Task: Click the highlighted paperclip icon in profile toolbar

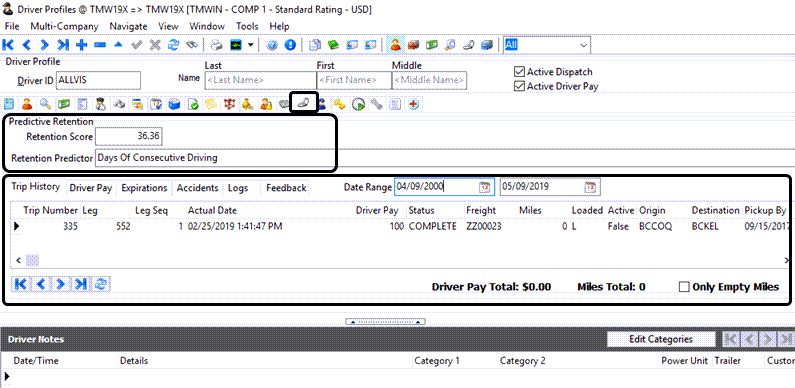Action: pyautogui.click(x=303, y=104)
